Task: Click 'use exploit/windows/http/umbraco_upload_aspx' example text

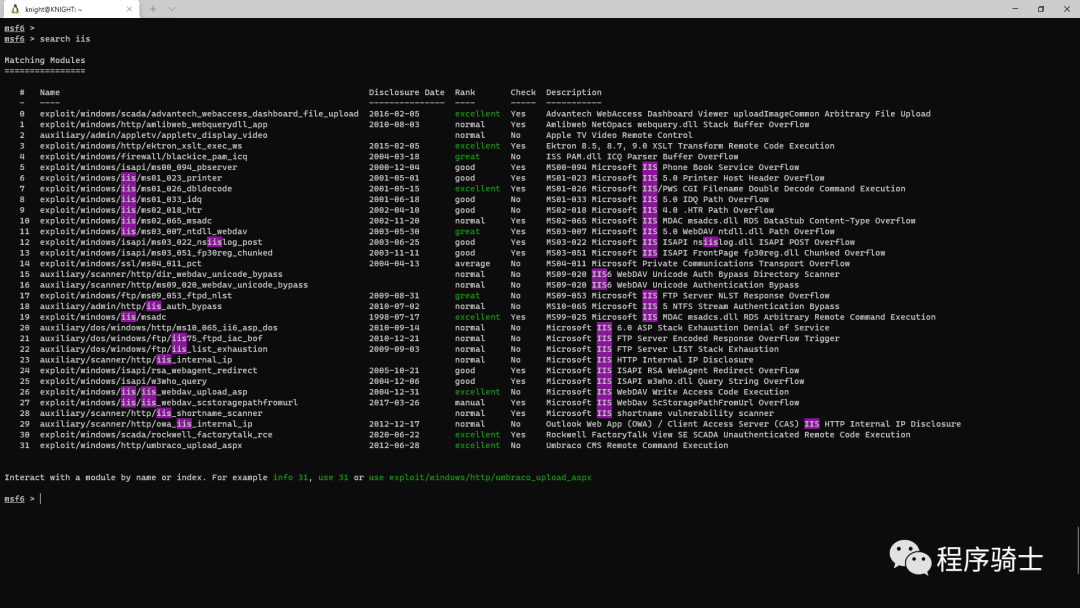Action: [480, 477]
